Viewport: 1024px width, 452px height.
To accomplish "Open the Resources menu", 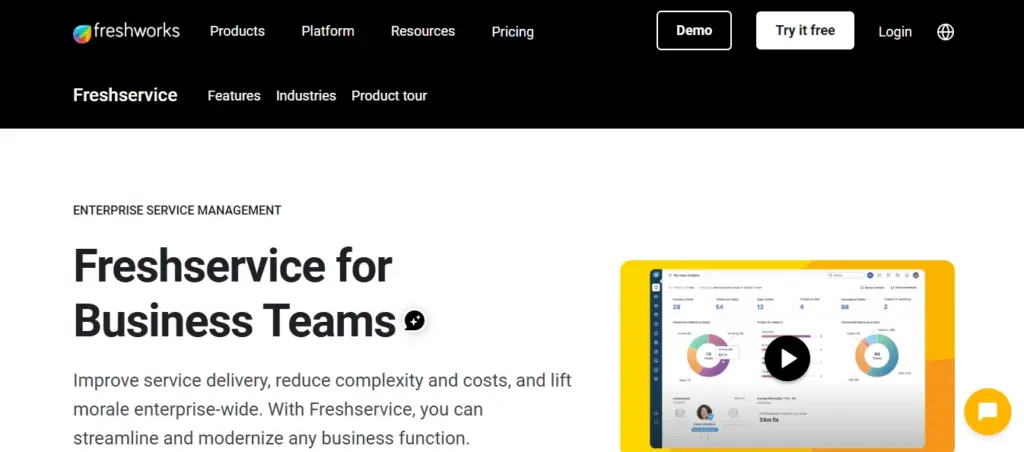I will (423, 31).
